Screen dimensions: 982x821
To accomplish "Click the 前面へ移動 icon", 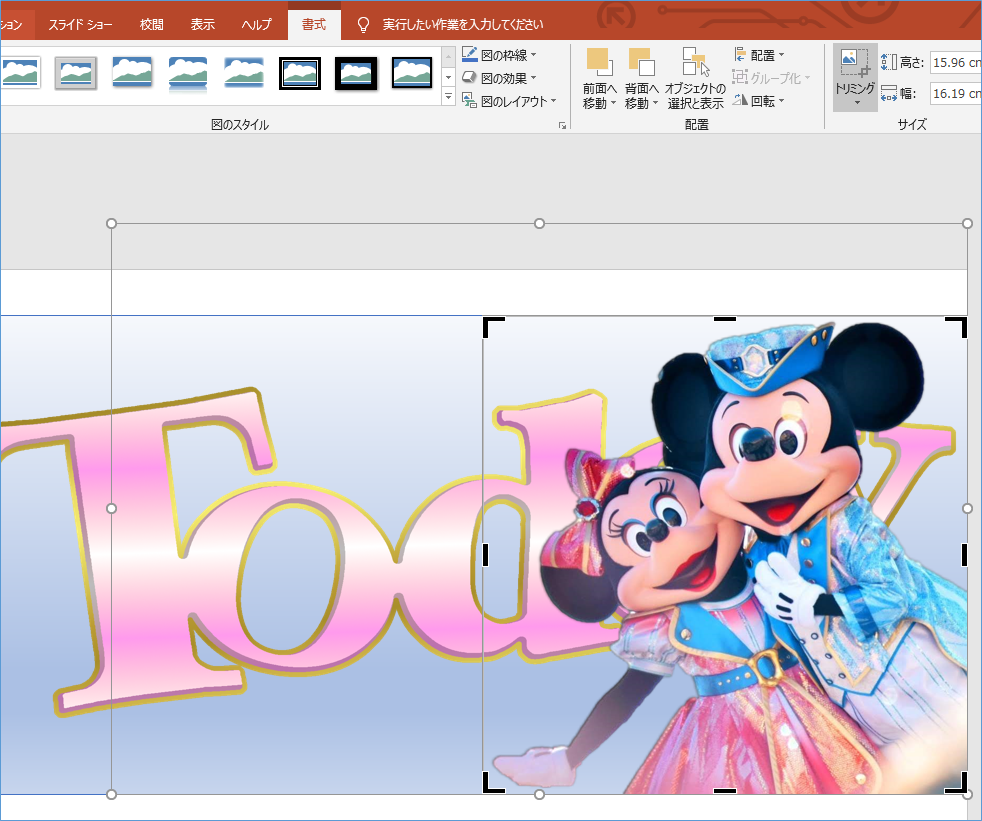I will [599, 61].
